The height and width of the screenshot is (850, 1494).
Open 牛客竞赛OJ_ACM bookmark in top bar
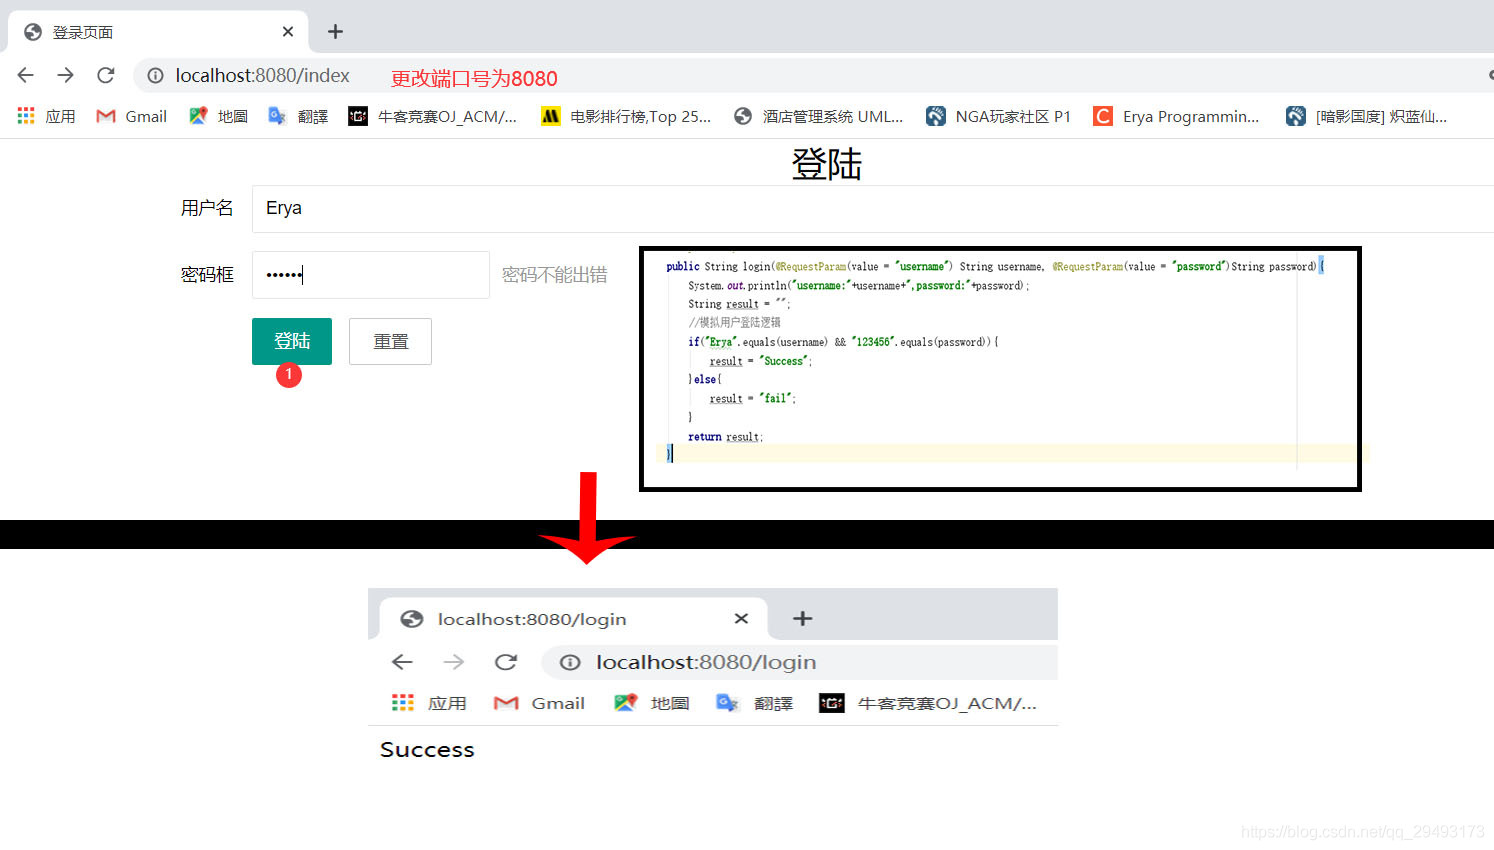pos(433,116)
